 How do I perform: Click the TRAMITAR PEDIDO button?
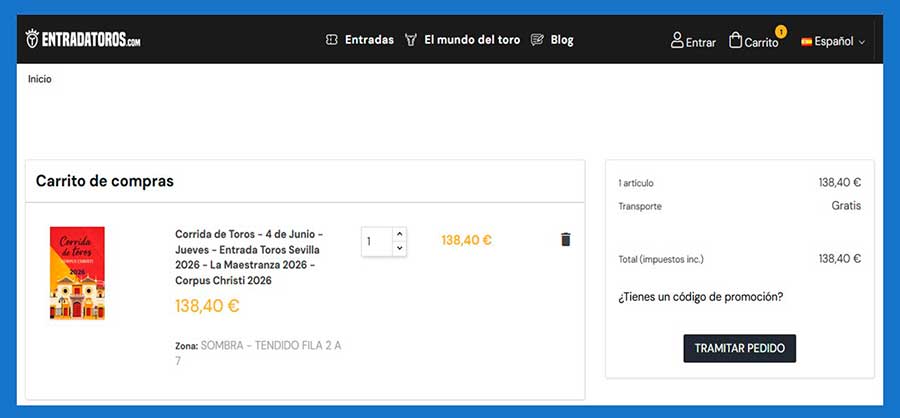pos(740,348)
